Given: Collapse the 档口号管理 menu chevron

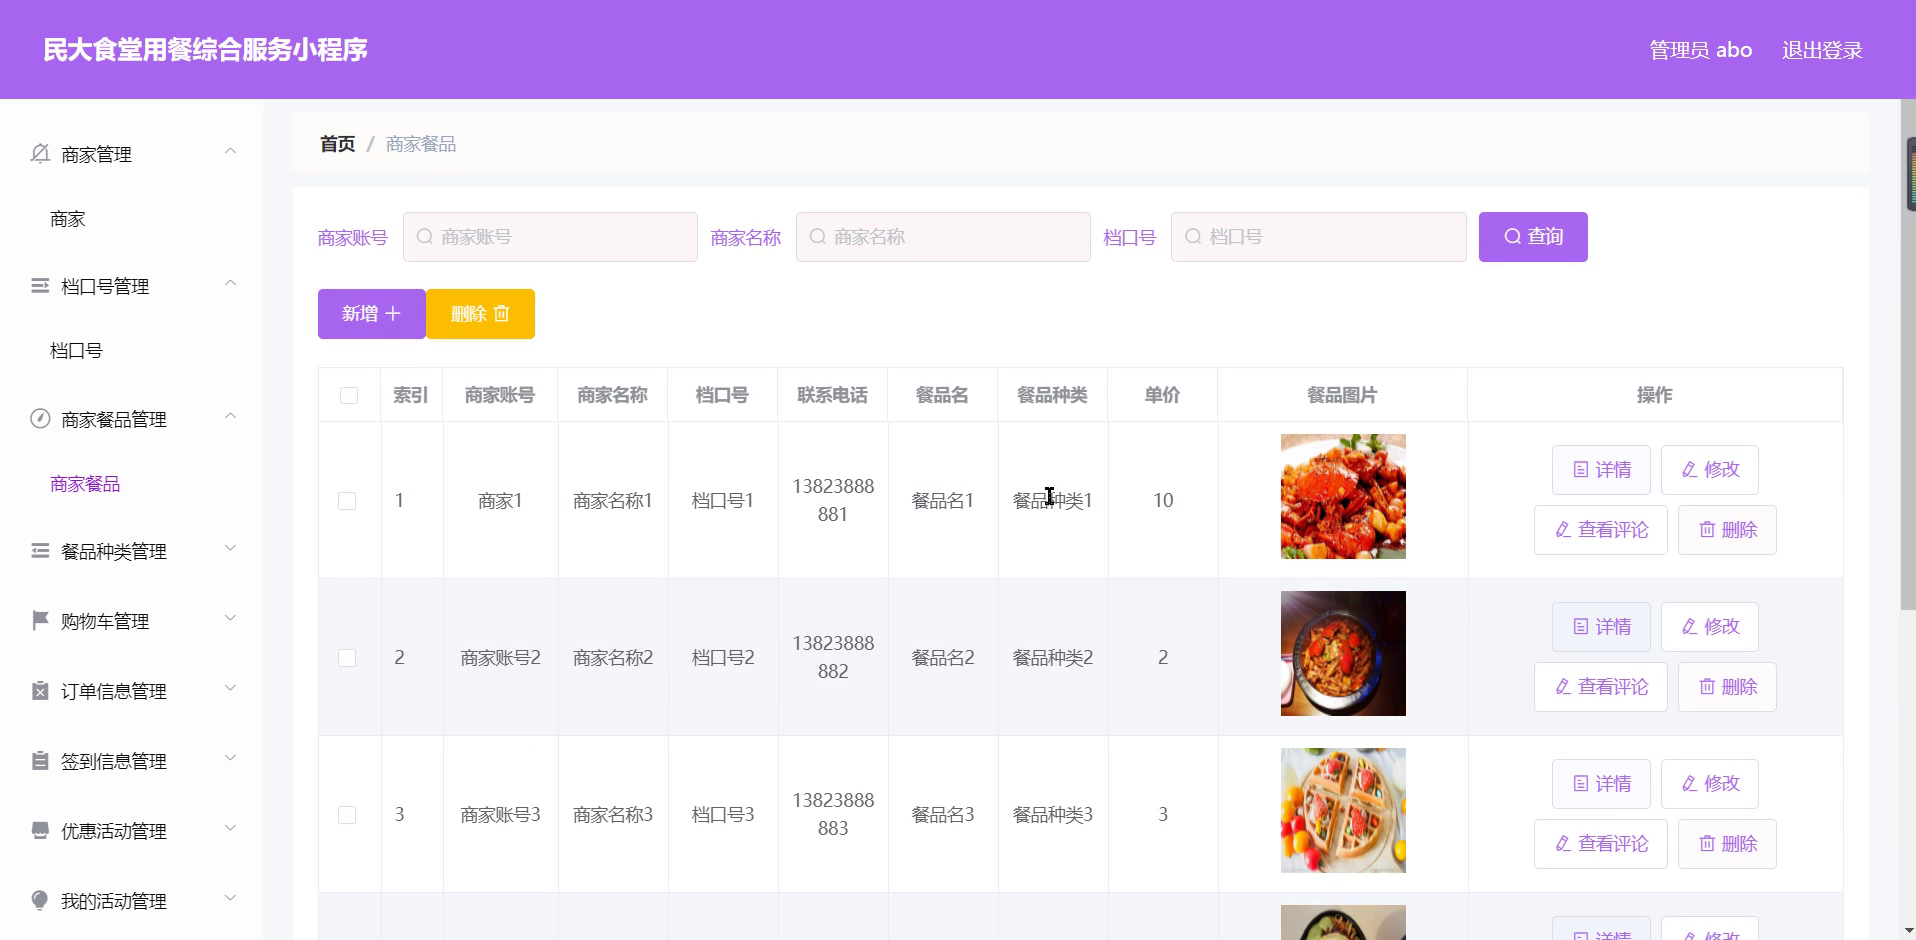Looking at the screenshot, I should [x=230, y=283].
